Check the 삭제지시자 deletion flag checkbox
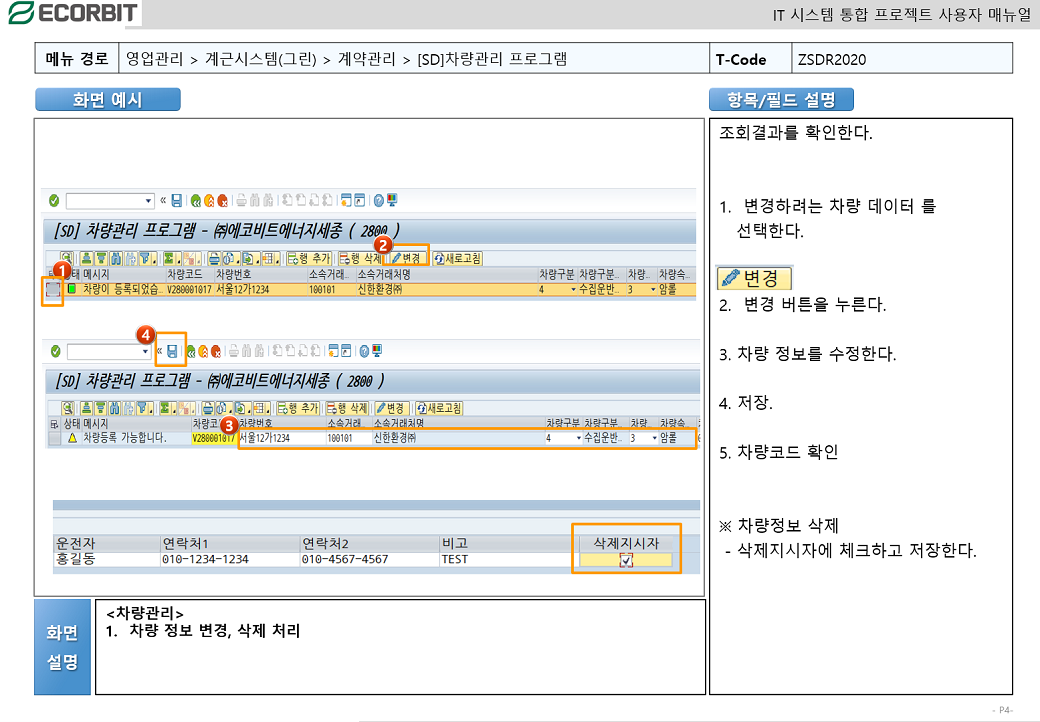Screen dimensions: 1040x722 pyautogui.click(x=626, y=560)
